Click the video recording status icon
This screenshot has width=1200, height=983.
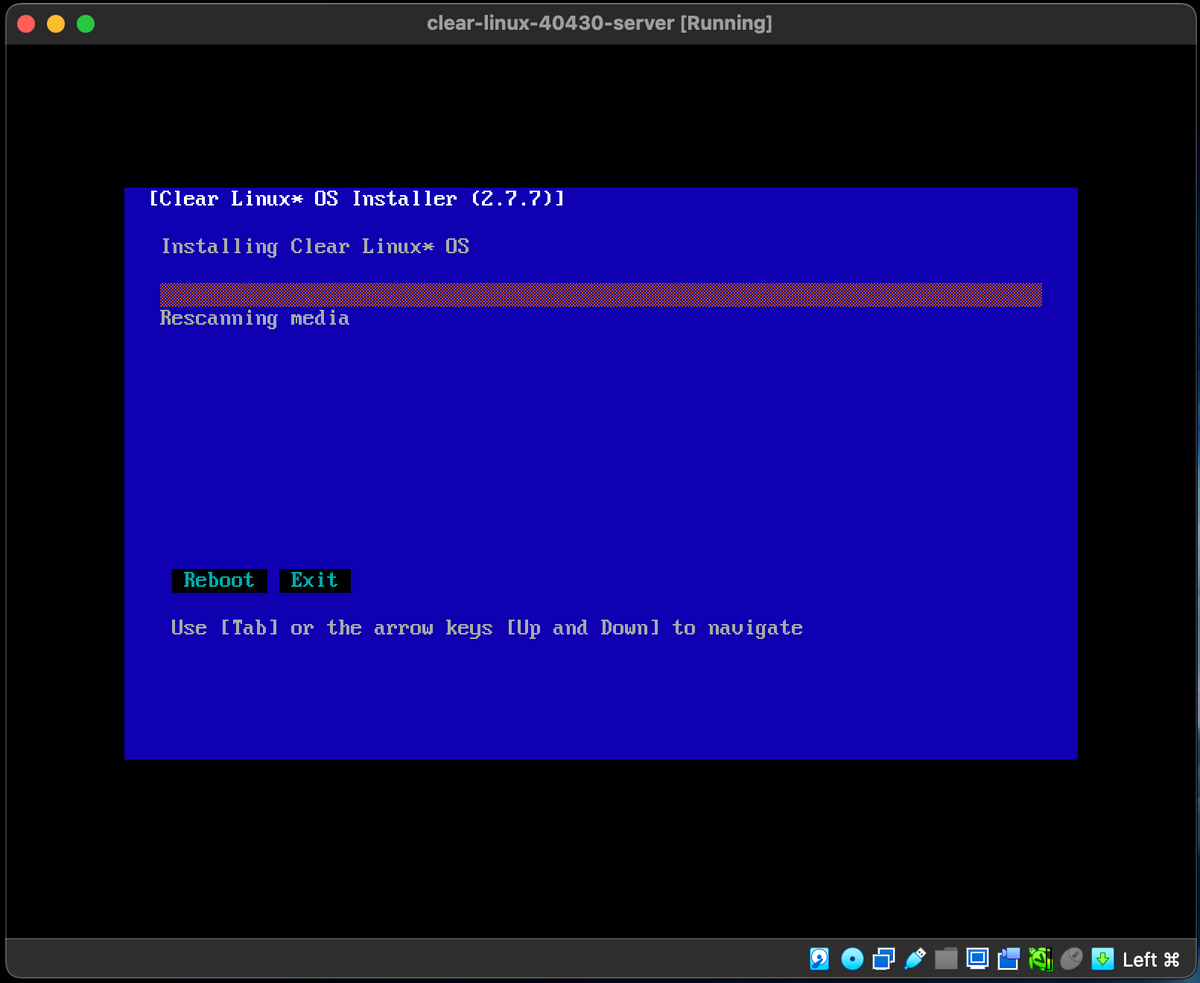point(1008,959)
